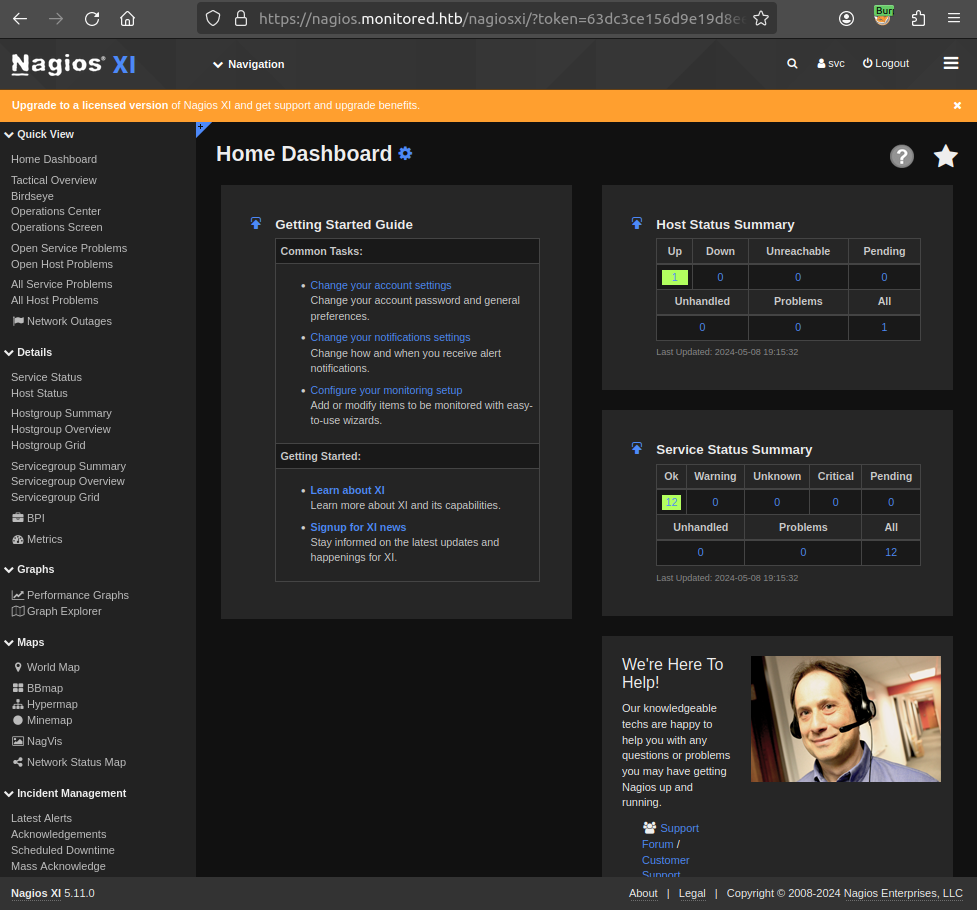Click the Logout button
Screen dimensions: 977x910
(886, 64)
